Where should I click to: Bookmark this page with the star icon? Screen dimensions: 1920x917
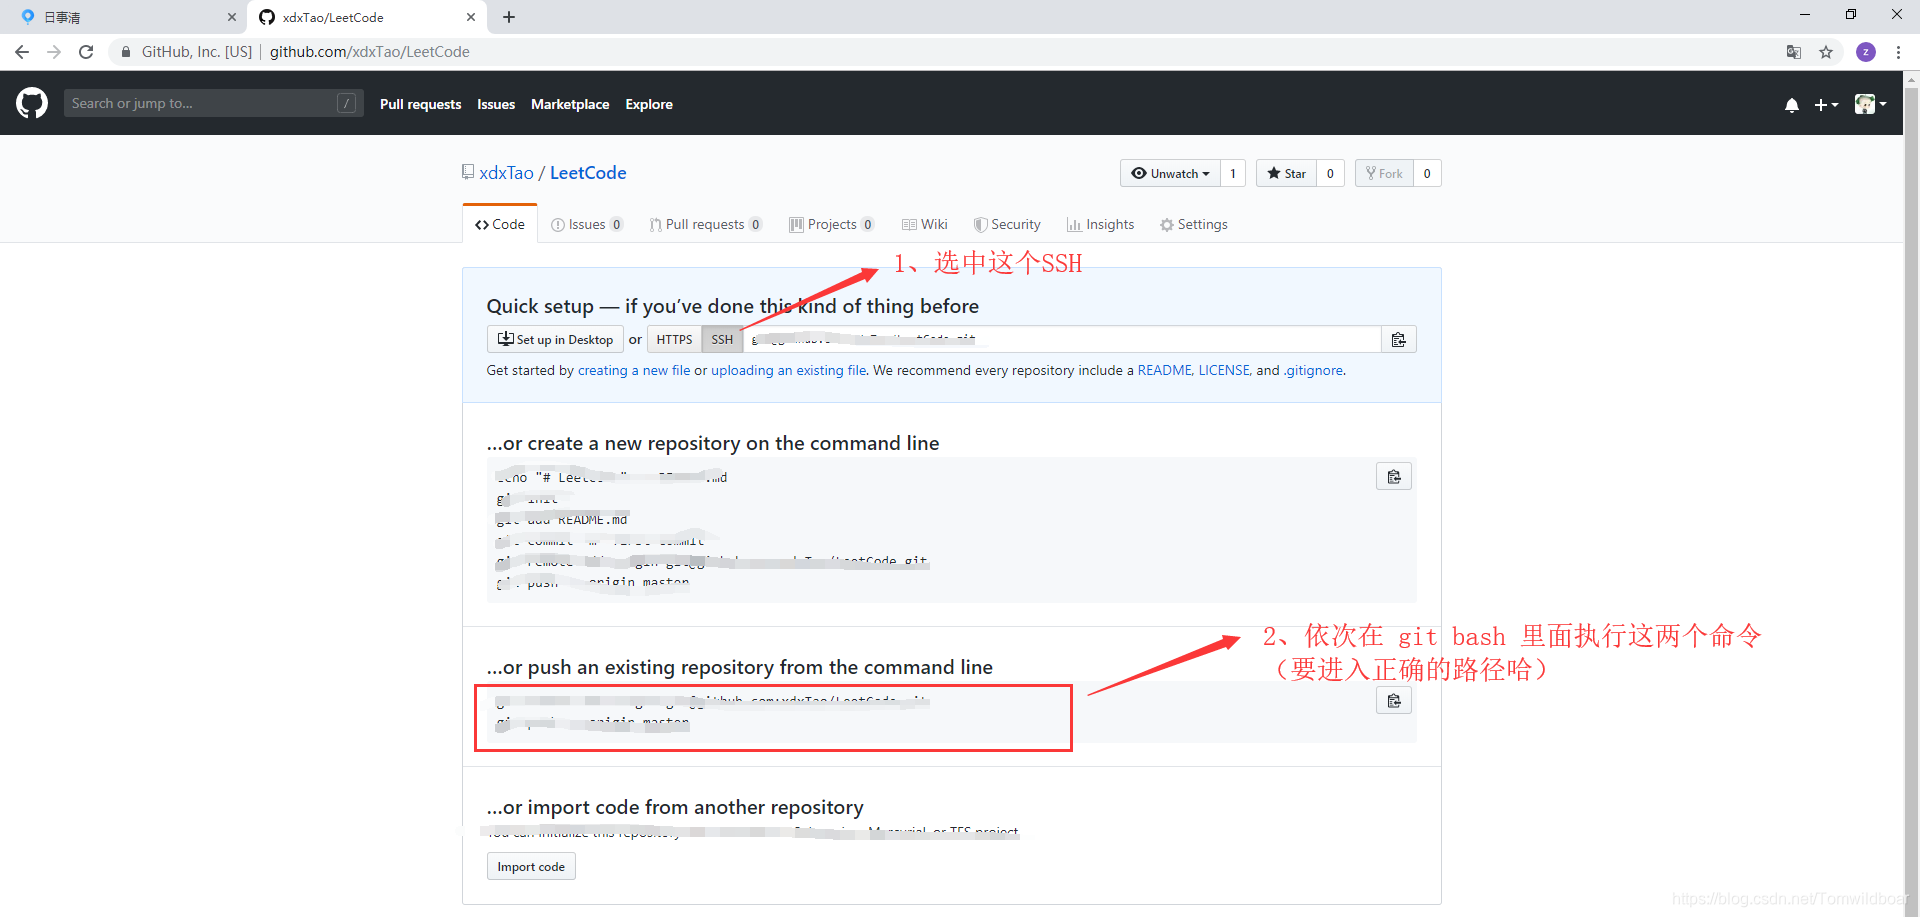click(1826, 52)
